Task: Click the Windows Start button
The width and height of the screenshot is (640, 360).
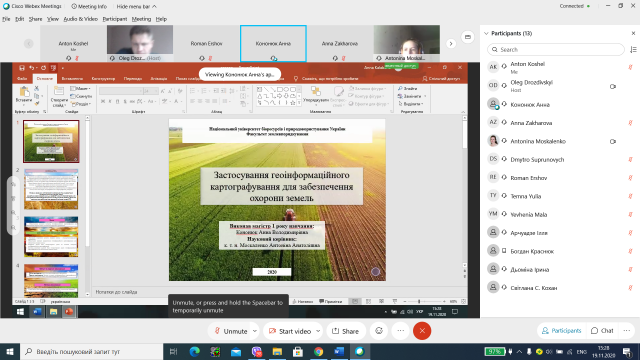Action: pos(10,351)
